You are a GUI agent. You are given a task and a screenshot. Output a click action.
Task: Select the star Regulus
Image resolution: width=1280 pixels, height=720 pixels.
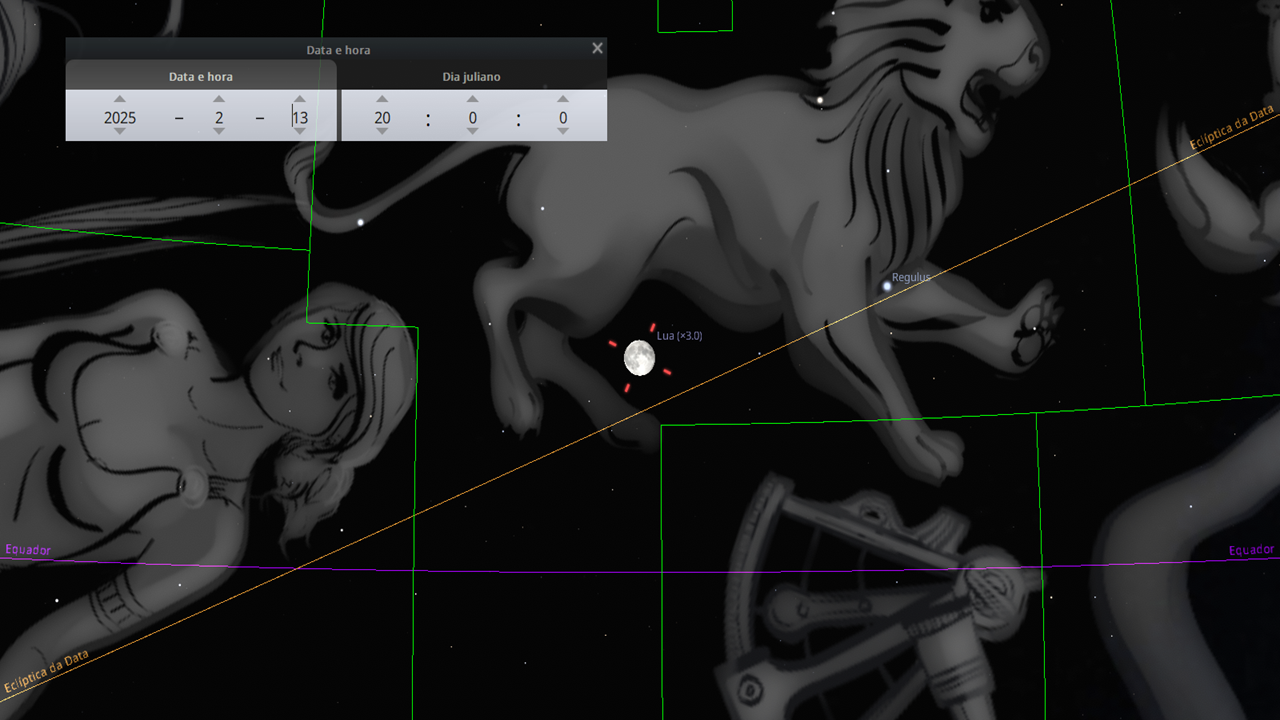[x=886, y=286]
